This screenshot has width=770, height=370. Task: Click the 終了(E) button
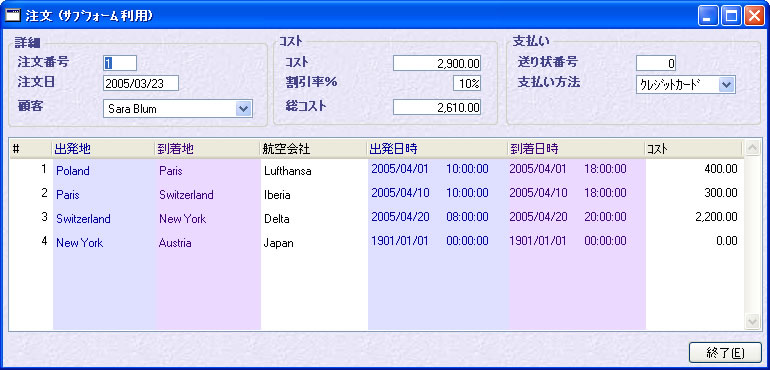[x=725, y=352]
